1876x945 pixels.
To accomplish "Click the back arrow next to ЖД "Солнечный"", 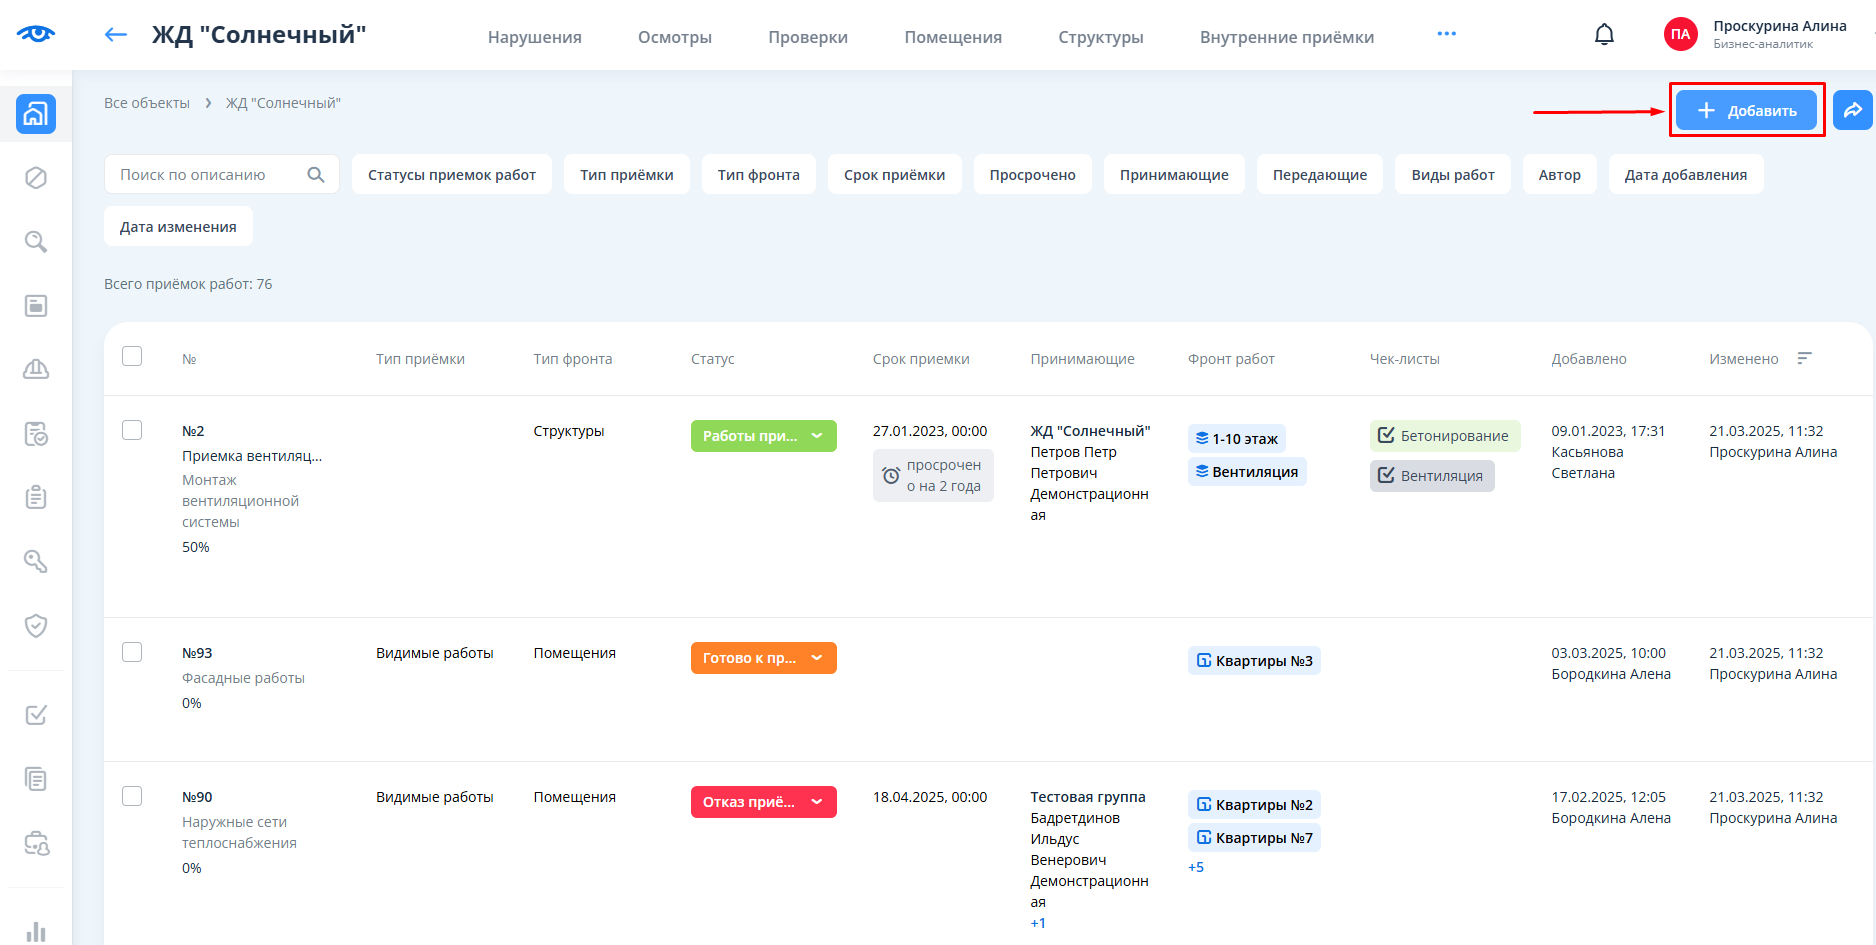I will point(116,35).
